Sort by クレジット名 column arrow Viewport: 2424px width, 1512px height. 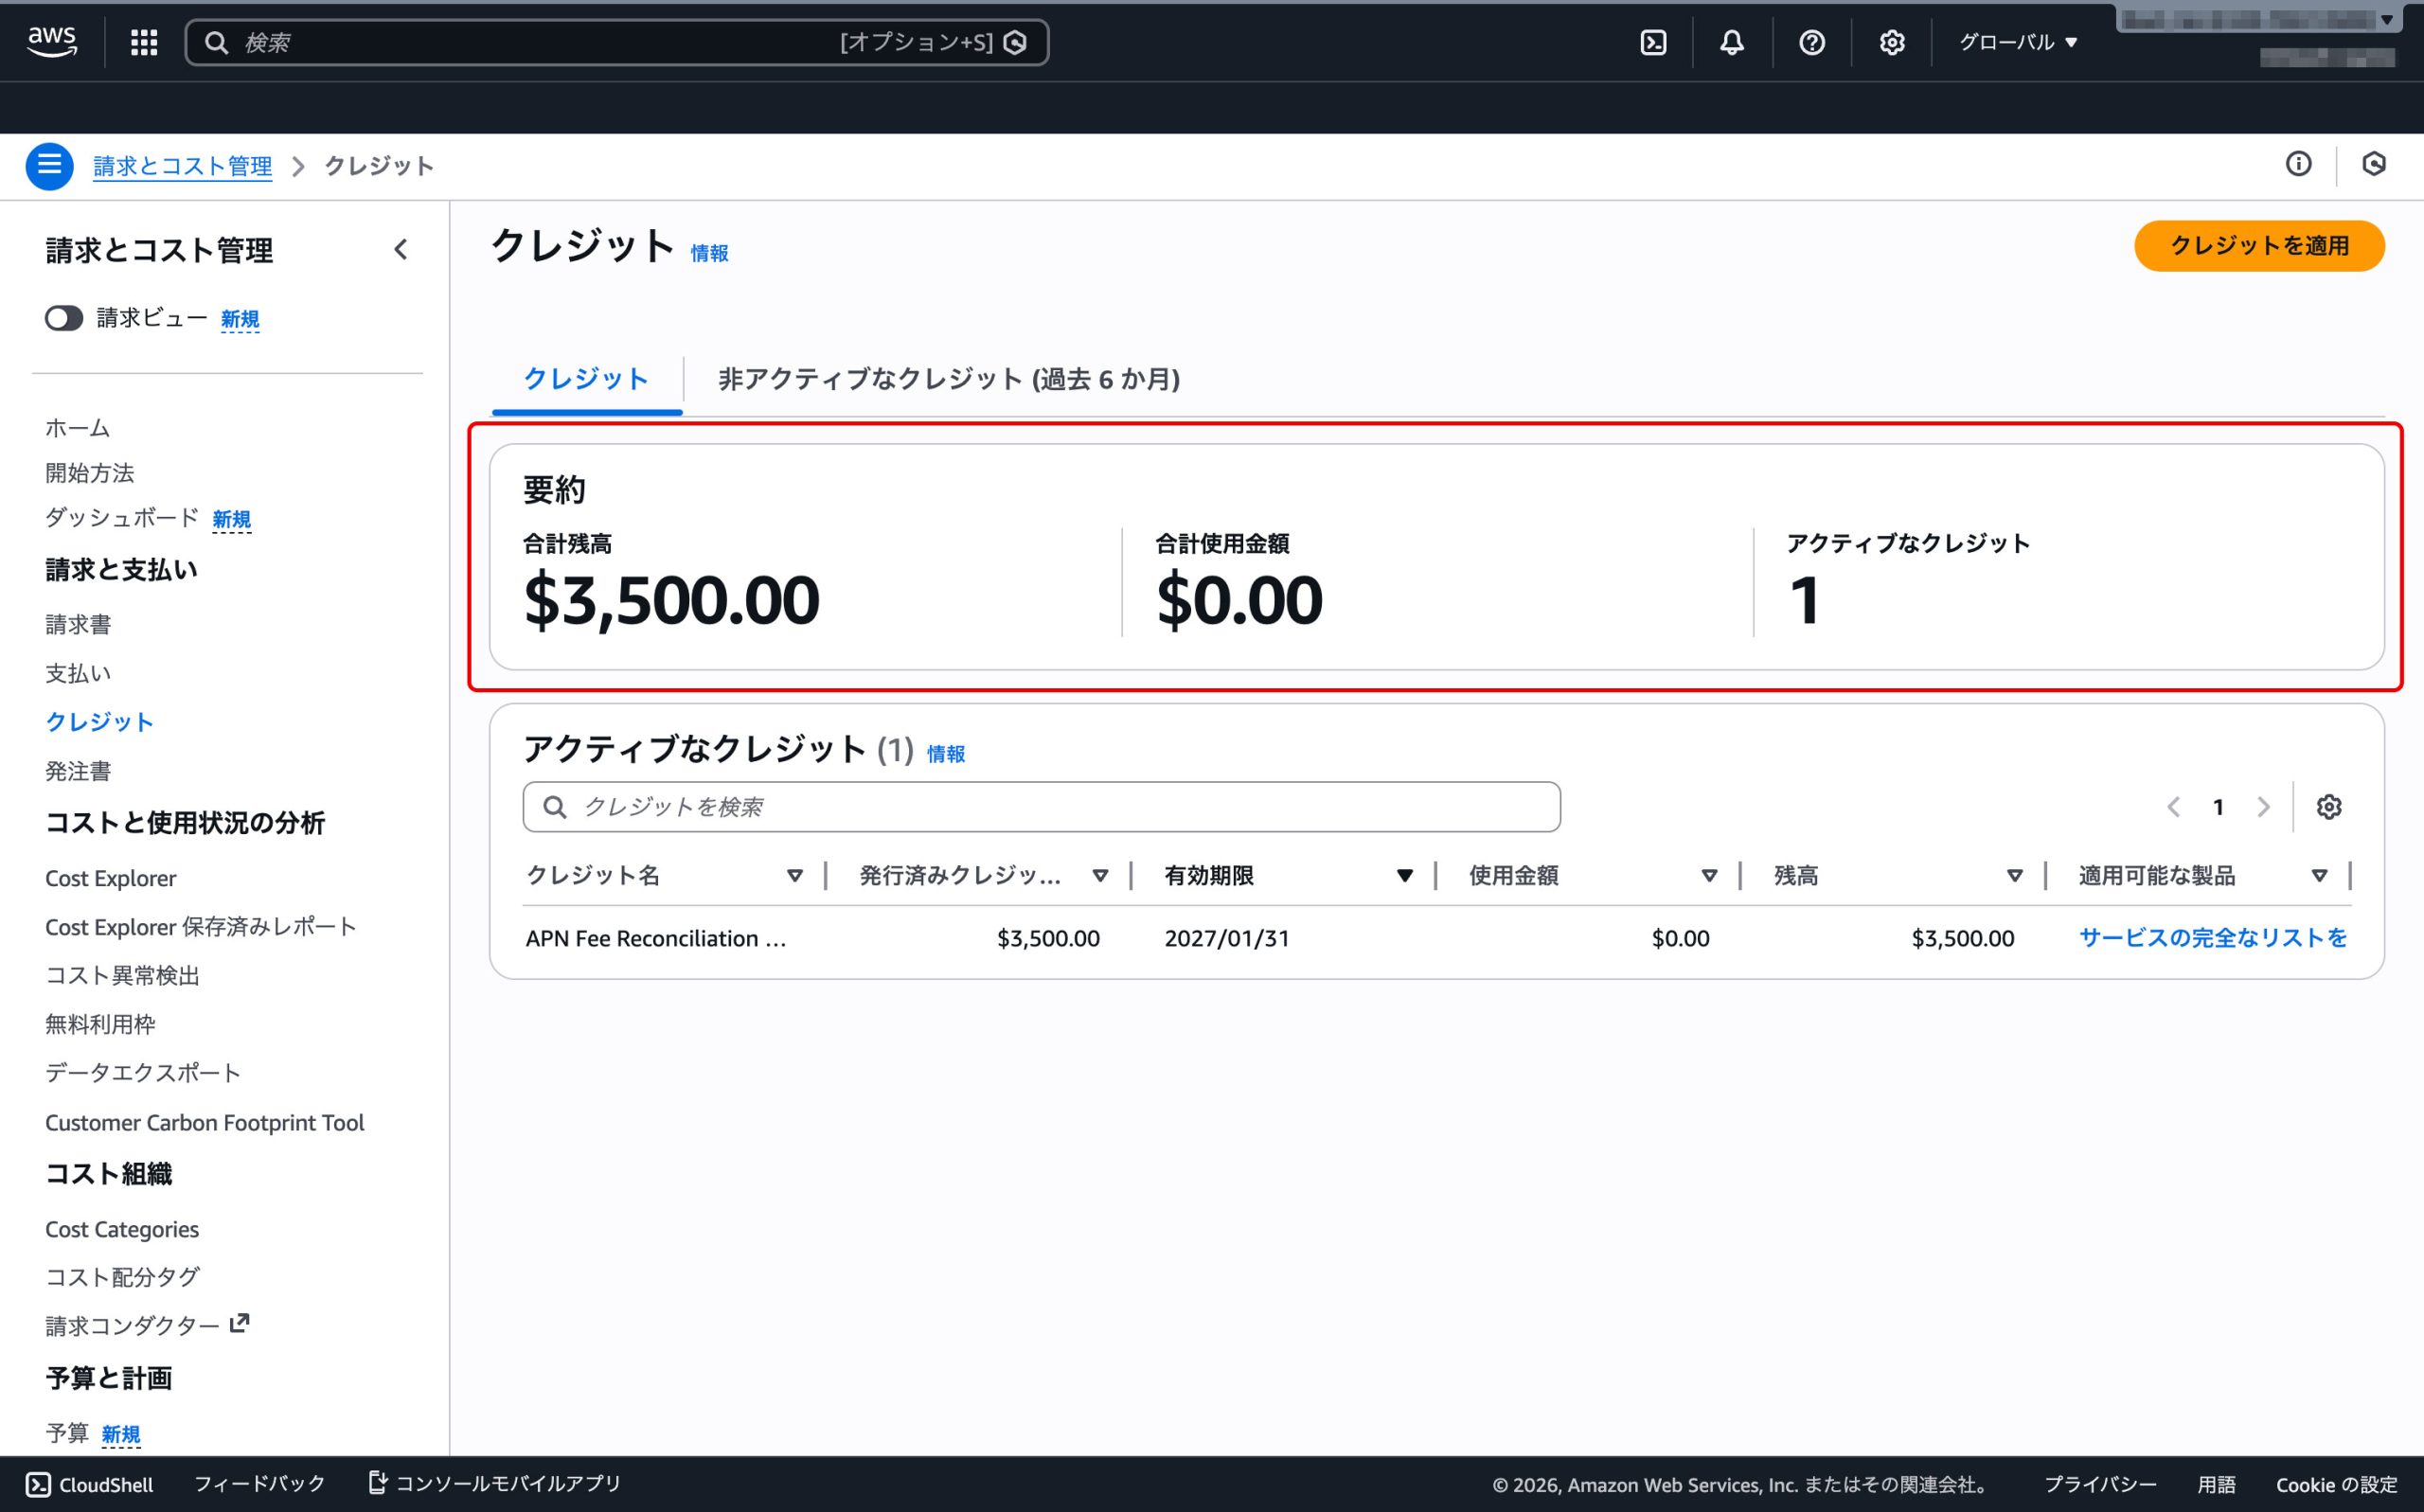794,876
